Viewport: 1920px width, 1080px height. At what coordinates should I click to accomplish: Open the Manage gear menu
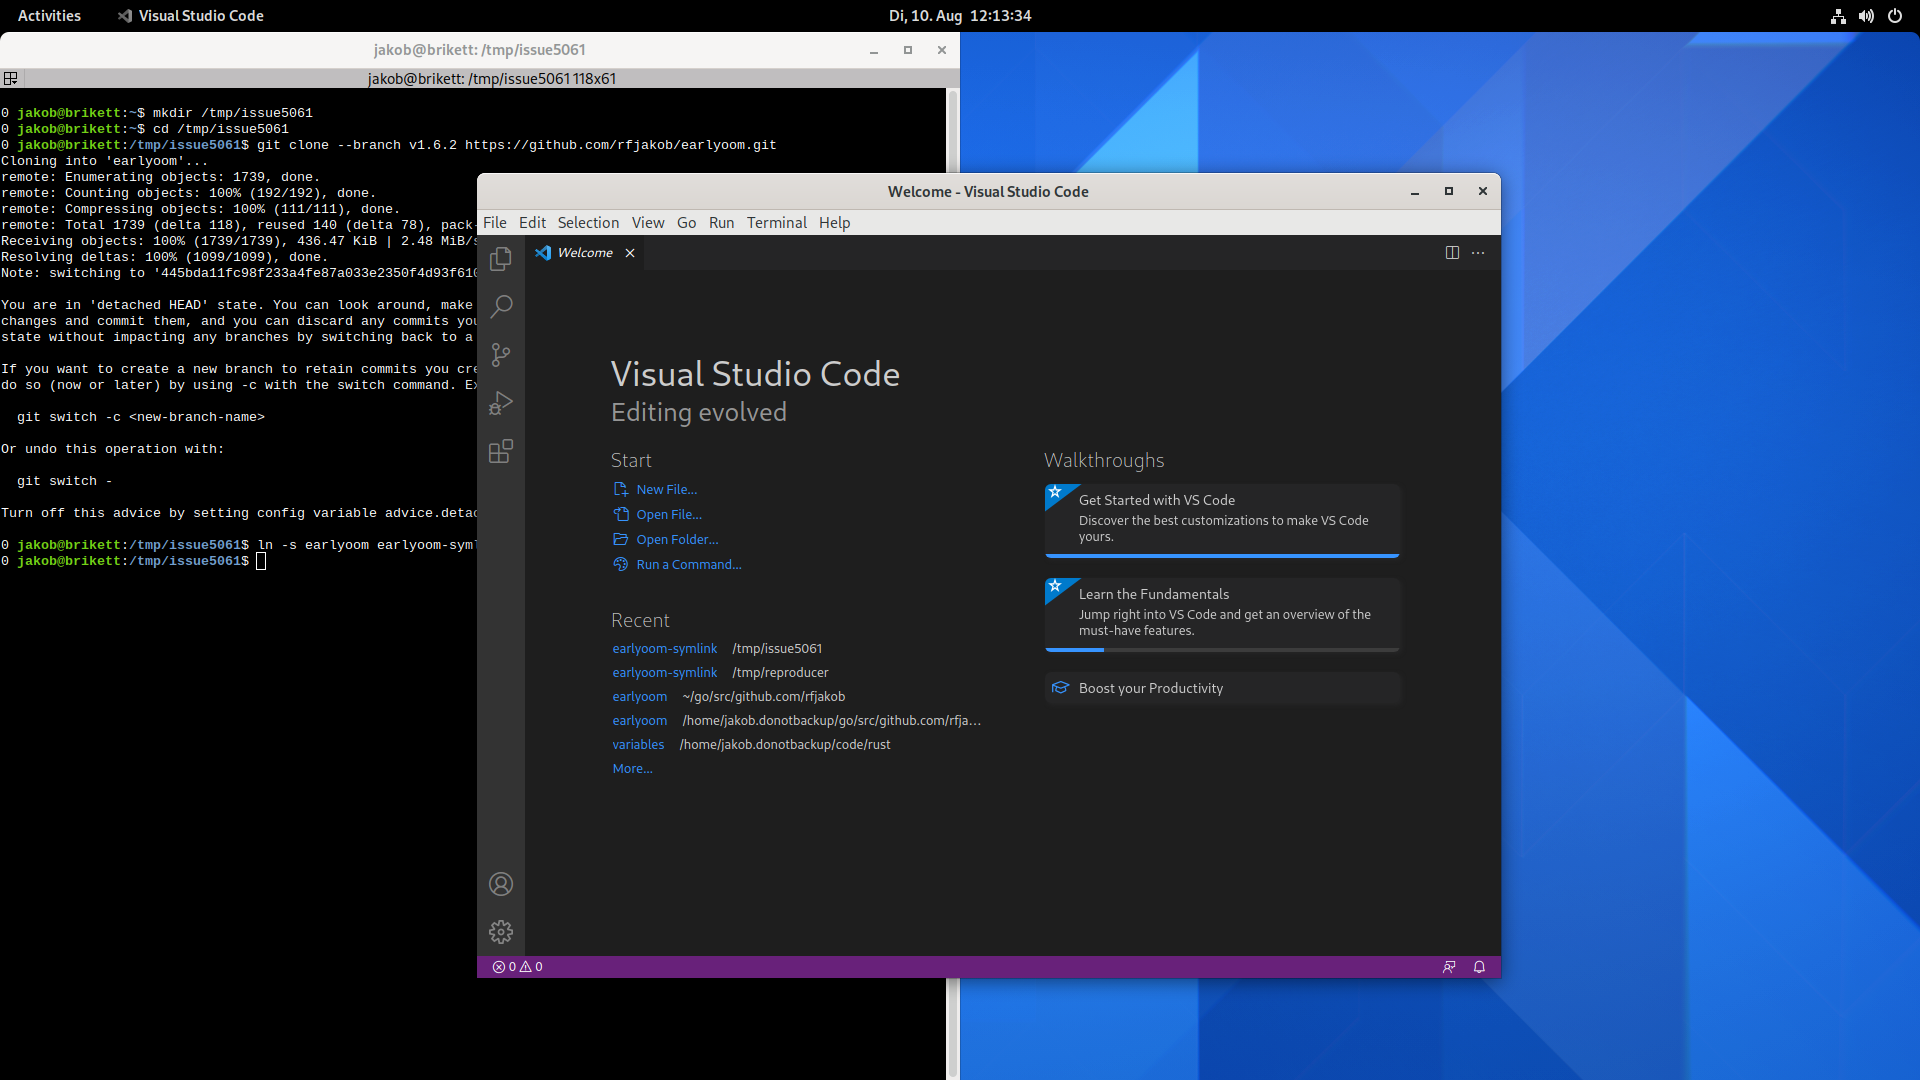click(501, 932)
